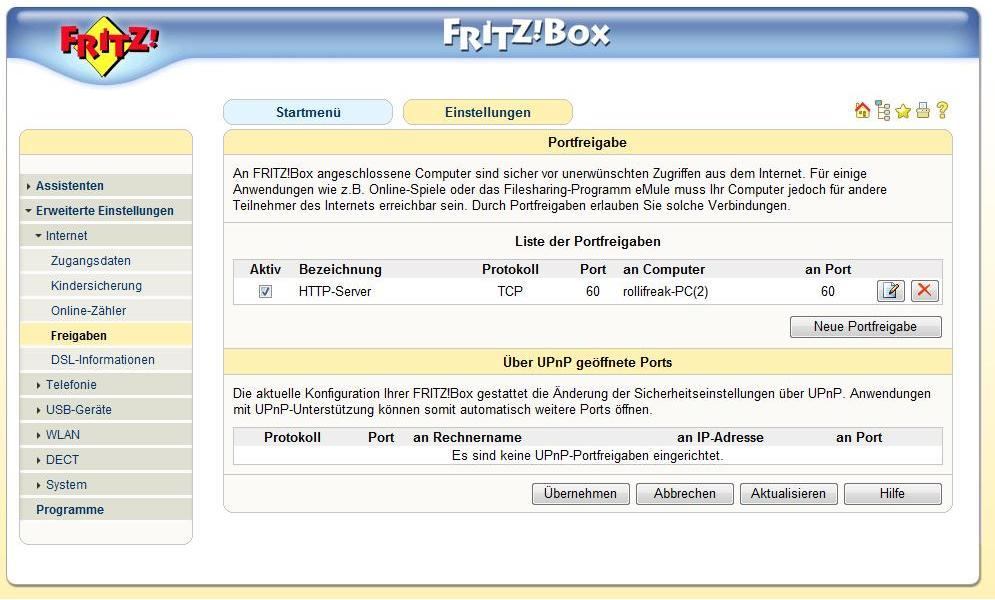The image size is (995, 600).
Task: Click the HTTP-Server name in the list
Action: [x=334, y=292]
